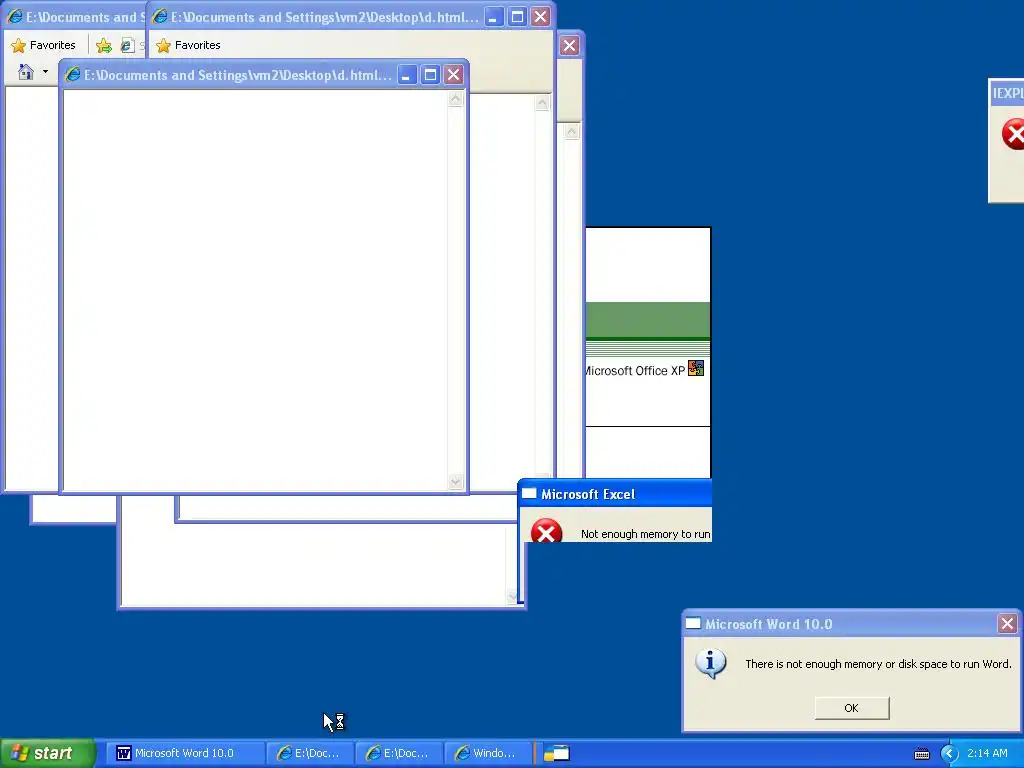Click the keyboard icon in the system tray
Screen dimensions: 1024x768
[x=921, y=754]
